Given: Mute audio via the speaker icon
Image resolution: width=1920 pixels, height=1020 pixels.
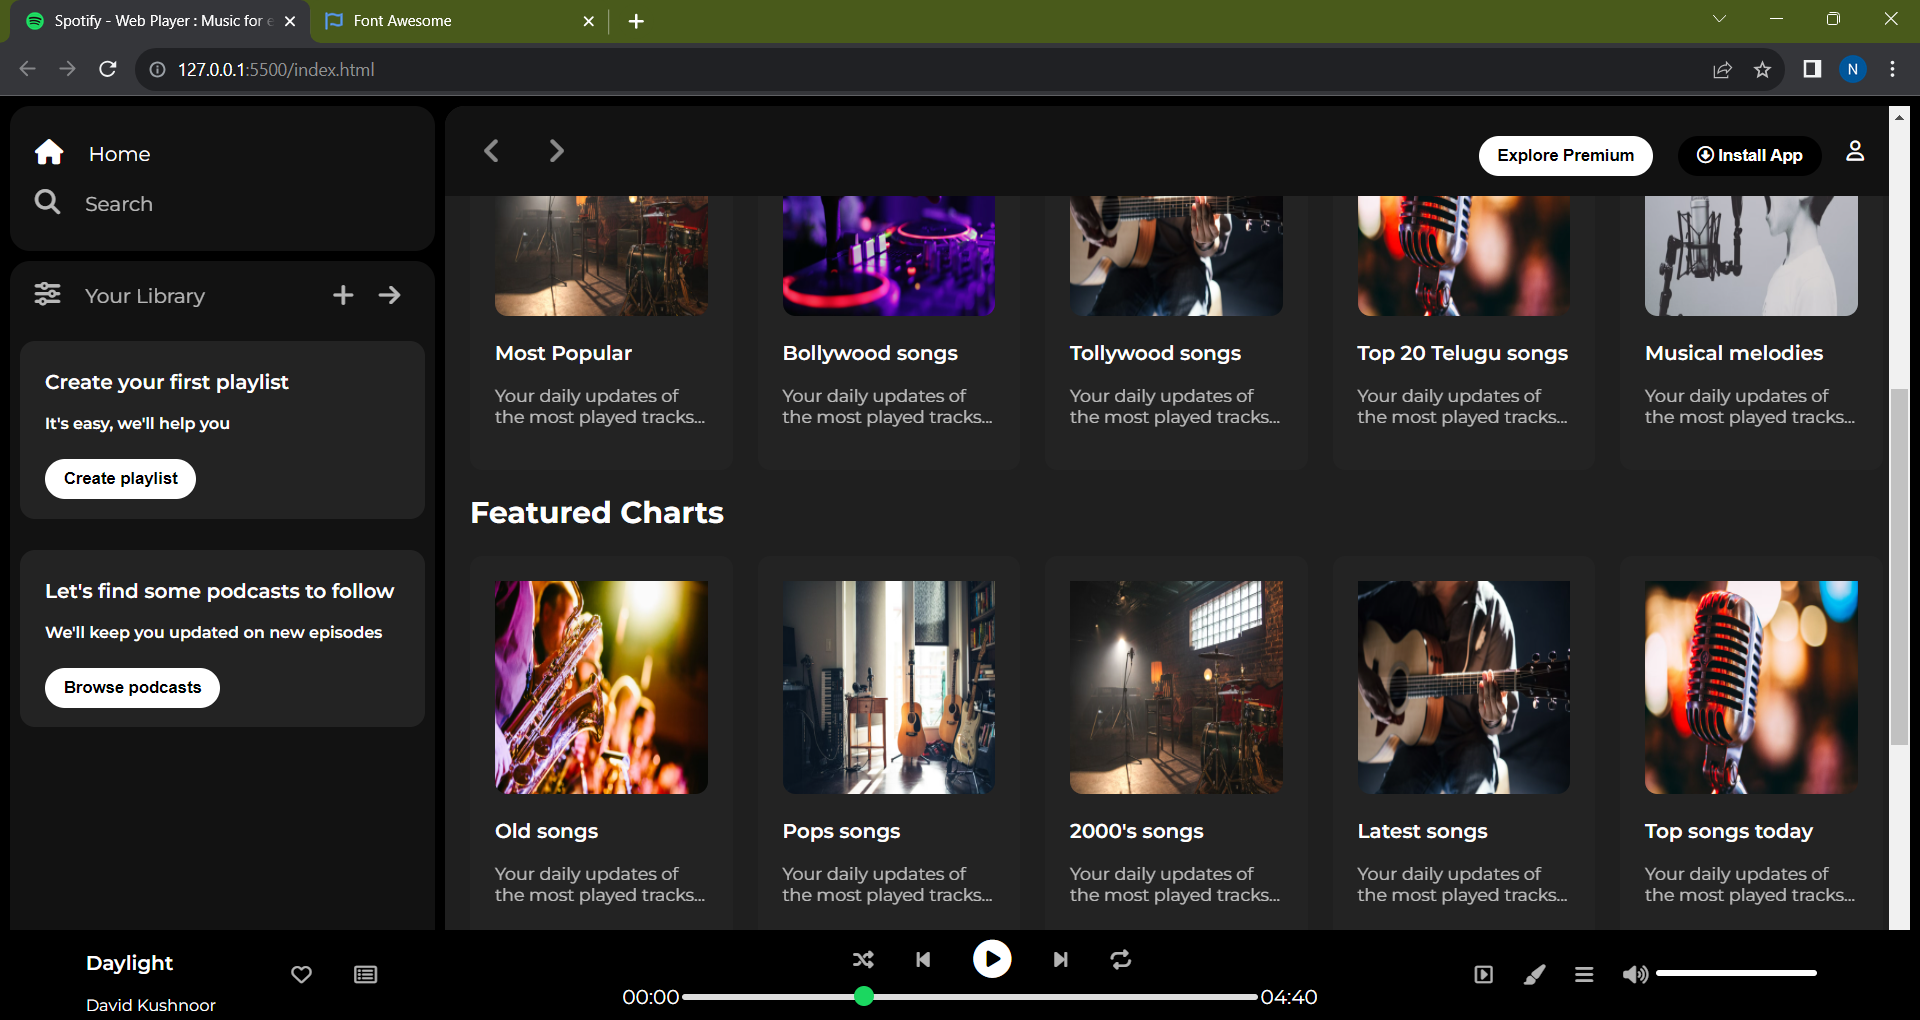Looking at the screenshot, I should pos(1634,973).
